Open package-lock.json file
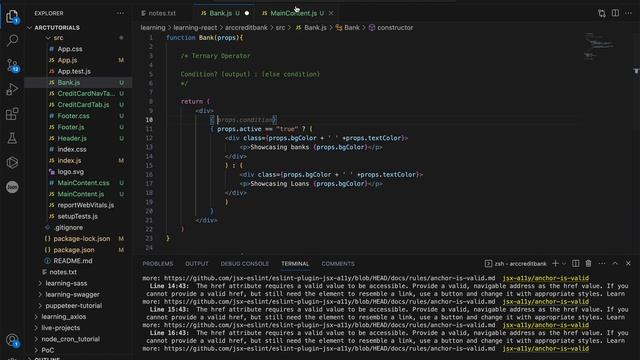Viewport: 640px width, 360px height. (x=82, y=239)
